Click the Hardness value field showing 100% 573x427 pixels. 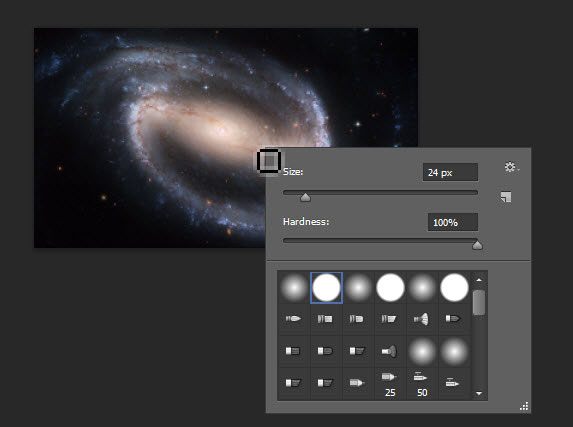pyautogui.click(x=453, y=222)
